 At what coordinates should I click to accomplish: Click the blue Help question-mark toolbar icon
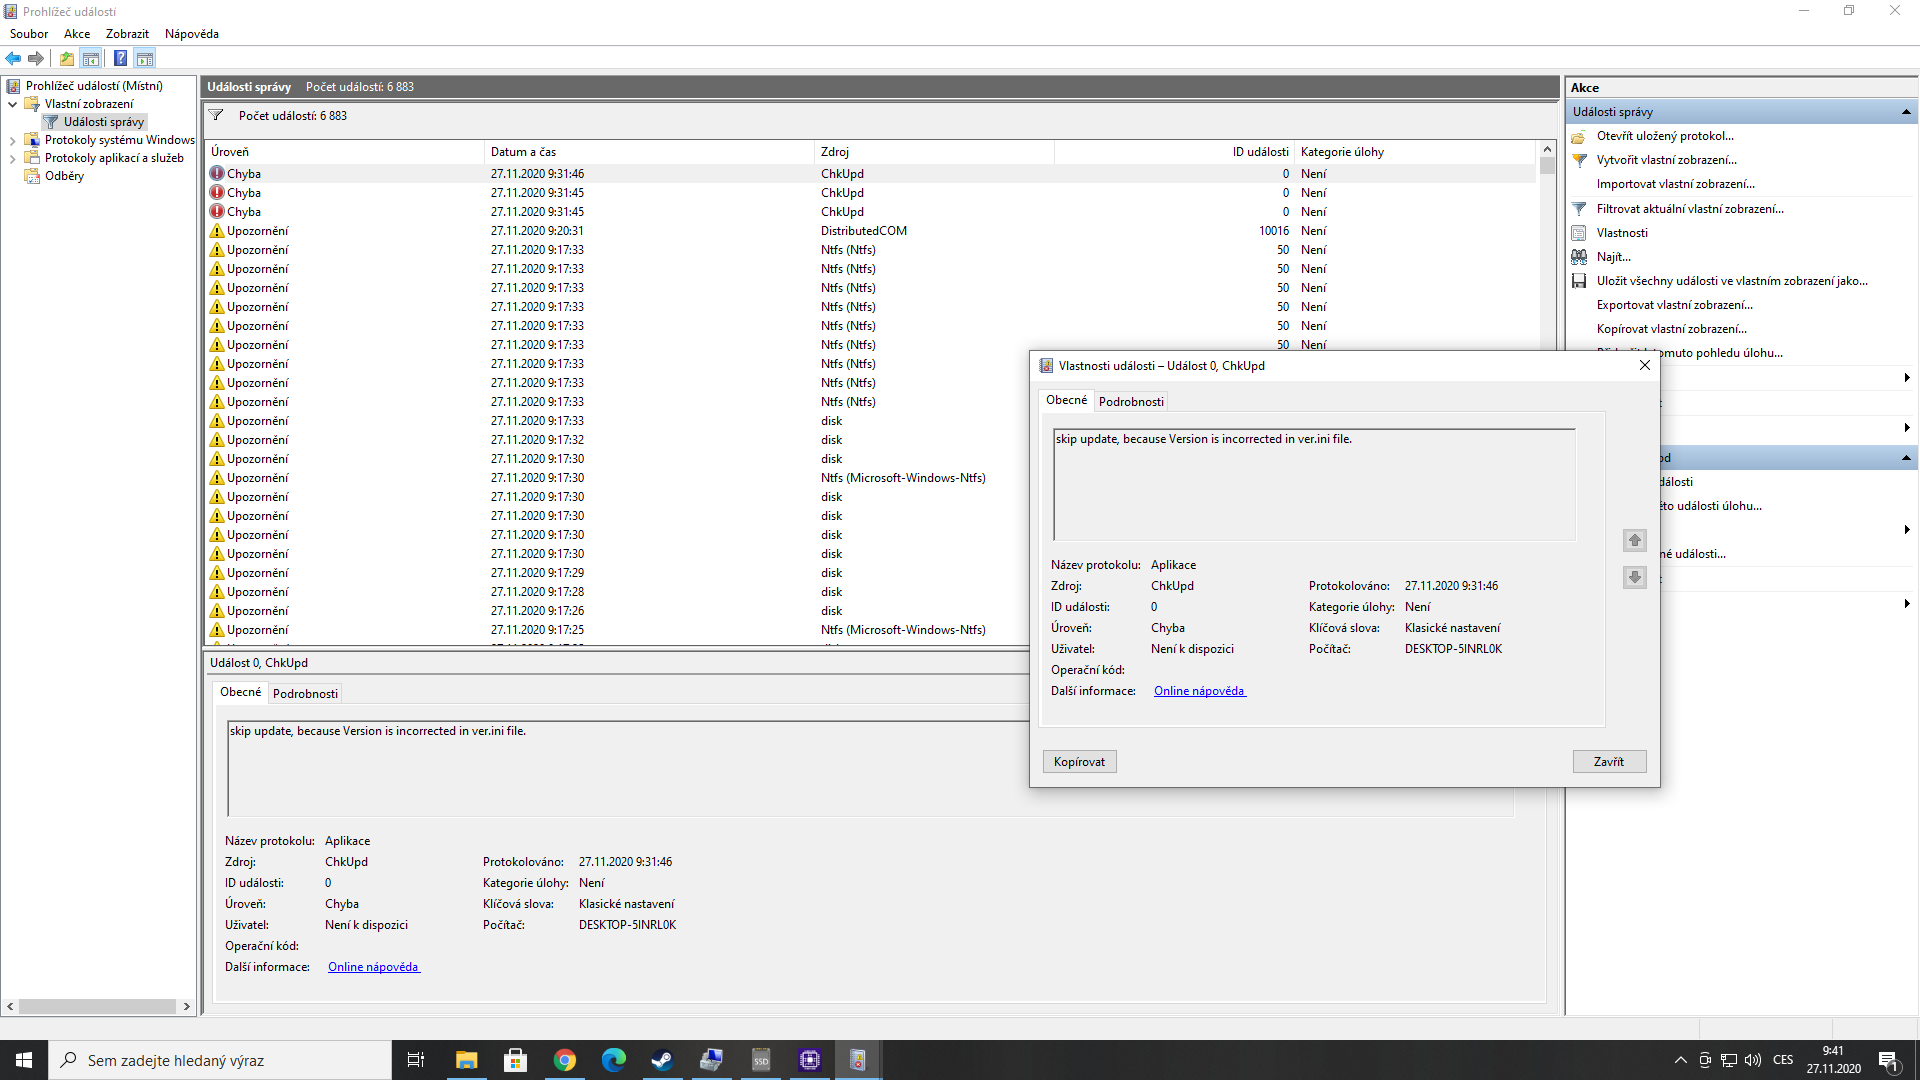coord(120,58)
